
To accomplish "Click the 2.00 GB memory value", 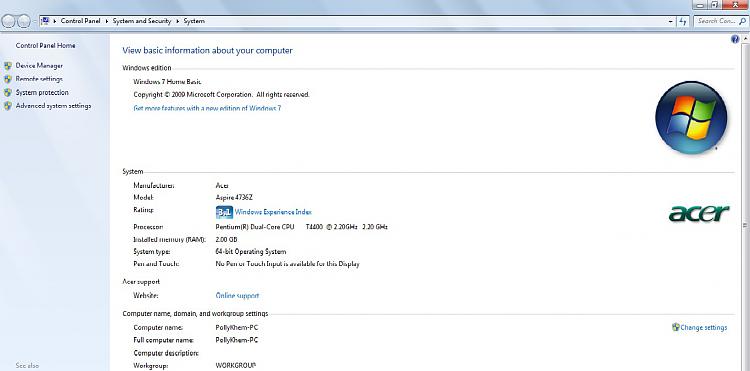I will (226, 239).
